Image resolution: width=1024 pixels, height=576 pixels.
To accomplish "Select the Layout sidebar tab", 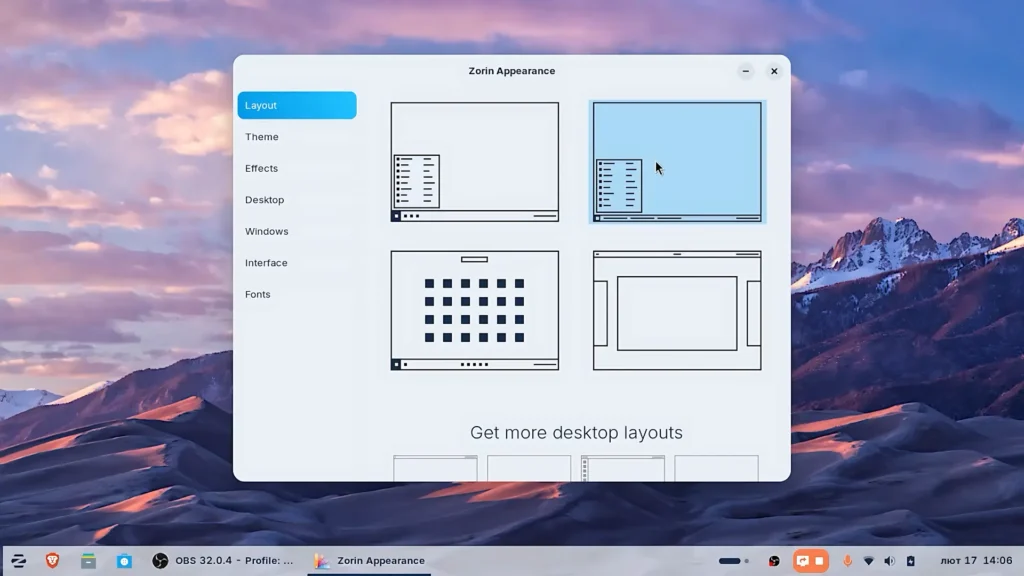I will click(297, 105).
